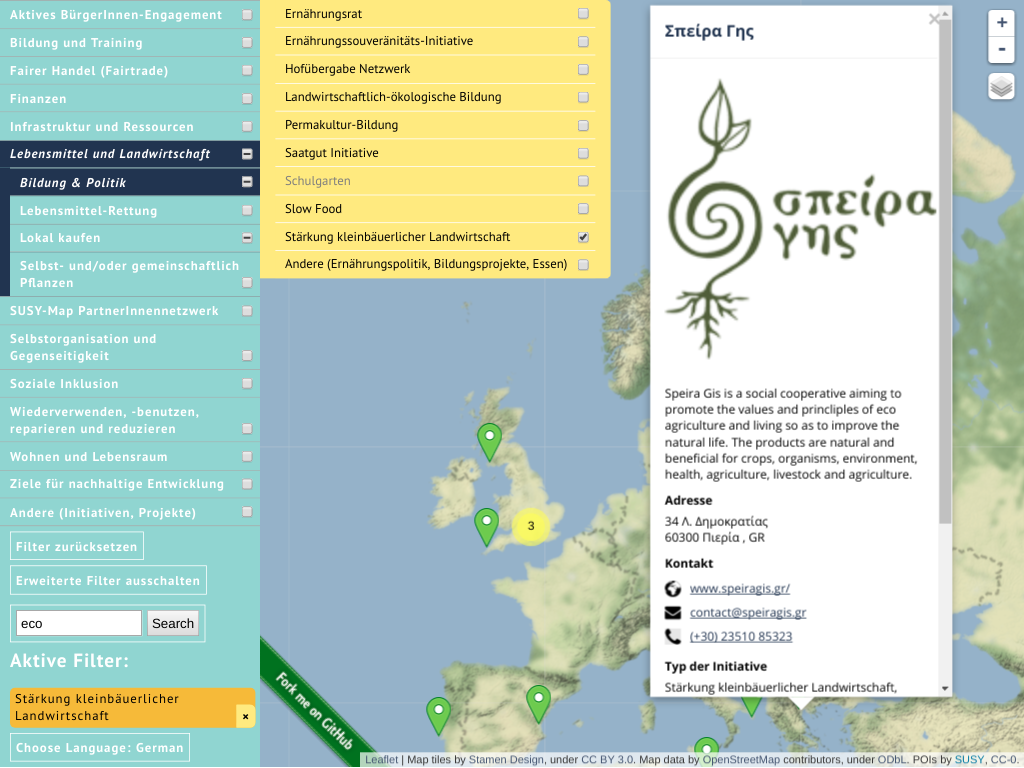Click the popup scrollbar thumb
The image size is (1024, 768).
[945, 271]
